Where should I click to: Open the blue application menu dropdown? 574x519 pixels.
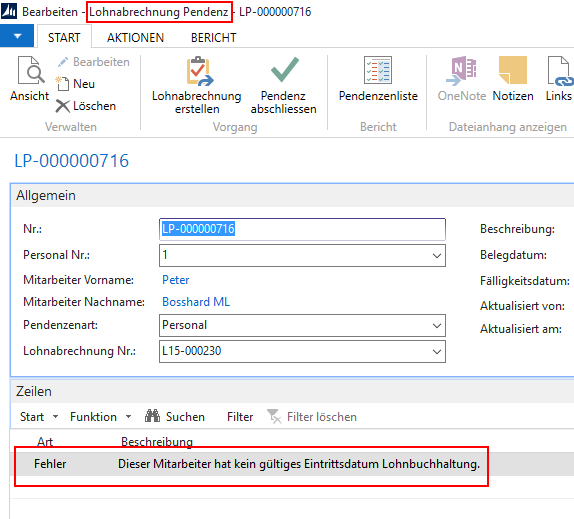pyautogui.click(x=17, y=36)
